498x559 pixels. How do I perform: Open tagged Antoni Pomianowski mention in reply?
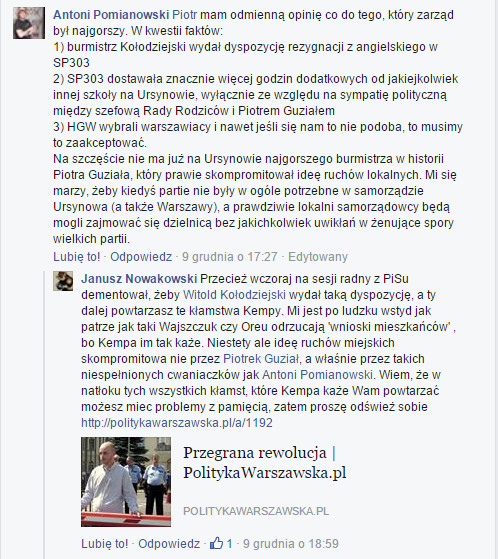[317, 375]
